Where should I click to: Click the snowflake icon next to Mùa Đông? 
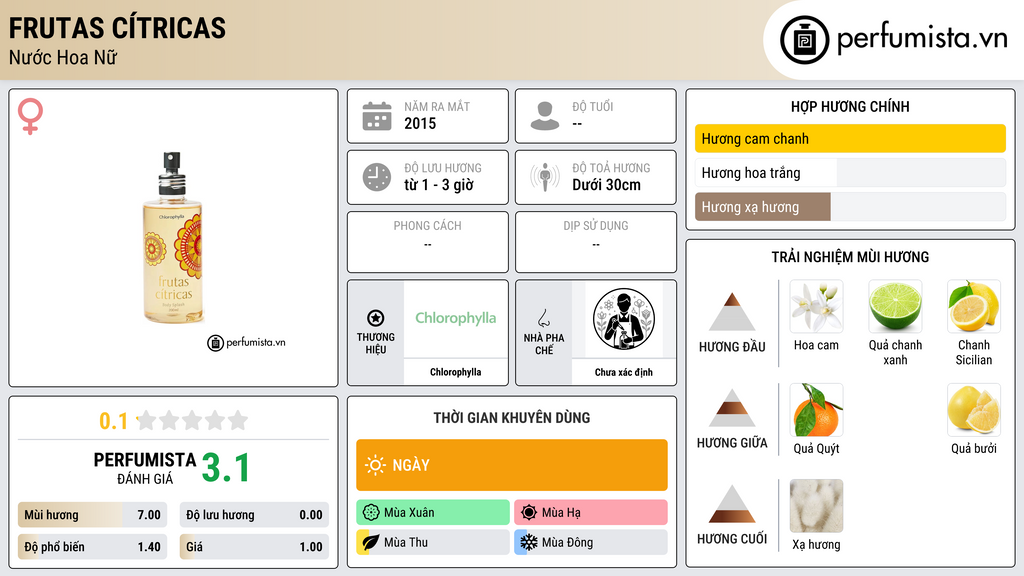tap(529, 542)
